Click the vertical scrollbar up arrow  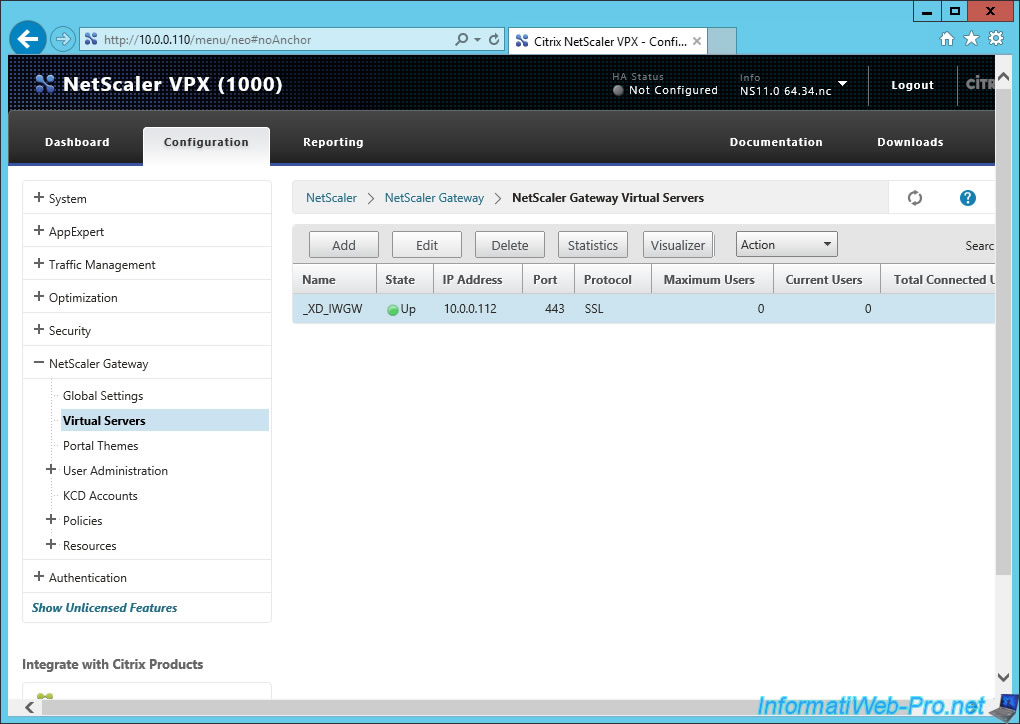click(1003, 77)
